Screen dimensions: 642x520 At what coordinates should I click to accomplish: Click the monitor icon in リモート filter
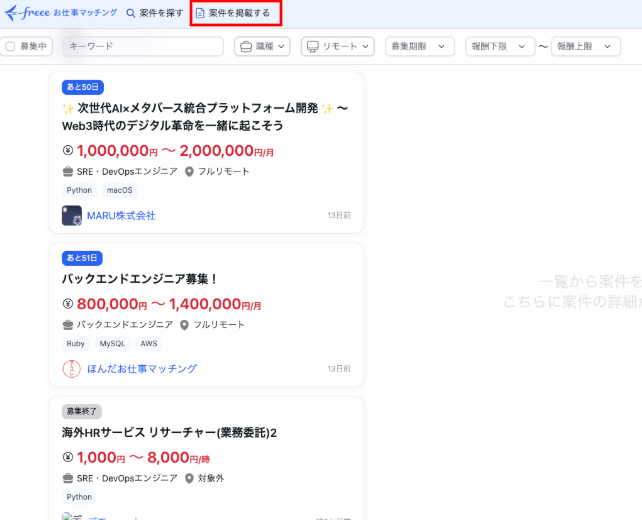(x=313, y=47)
